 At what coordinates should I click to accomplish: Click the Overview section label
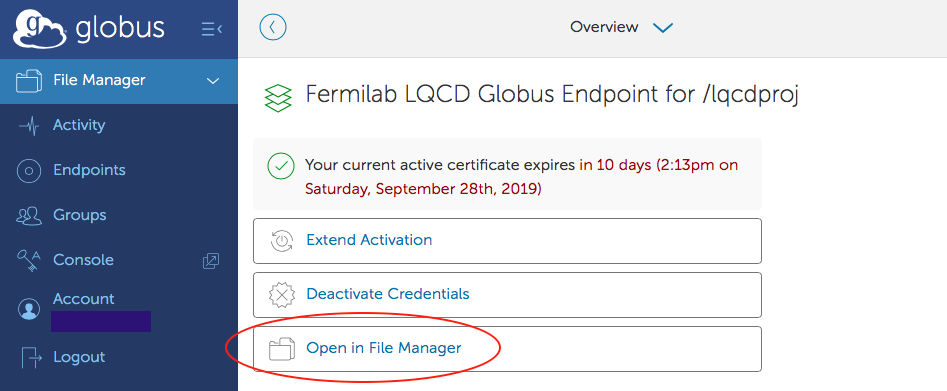click(604, 27)
